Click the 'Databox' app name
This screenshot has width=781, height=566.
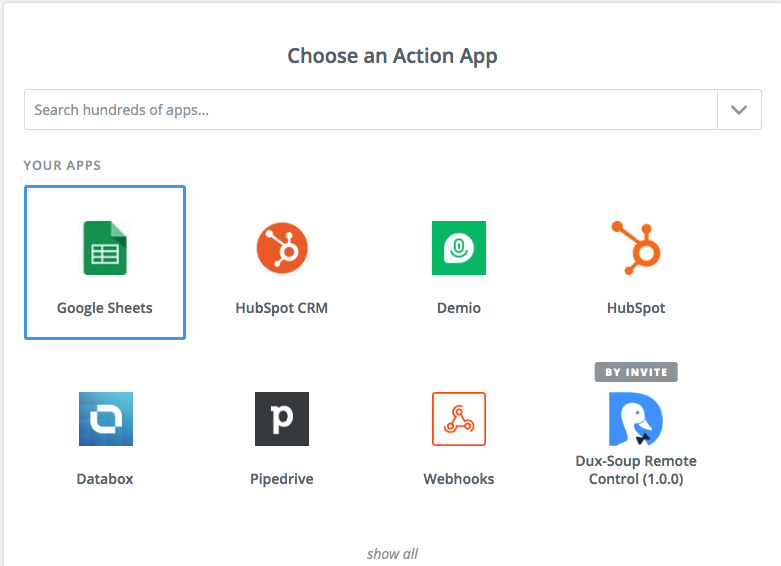click(105, 479)
